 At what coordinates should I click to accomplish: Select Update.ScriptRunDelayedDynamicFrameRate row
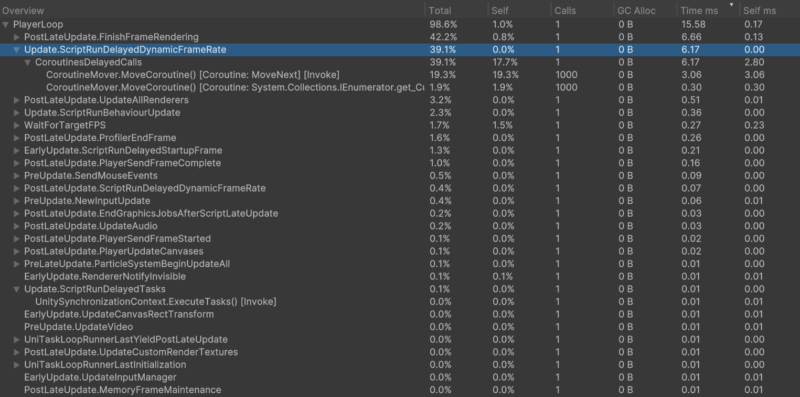click(400, 49)
